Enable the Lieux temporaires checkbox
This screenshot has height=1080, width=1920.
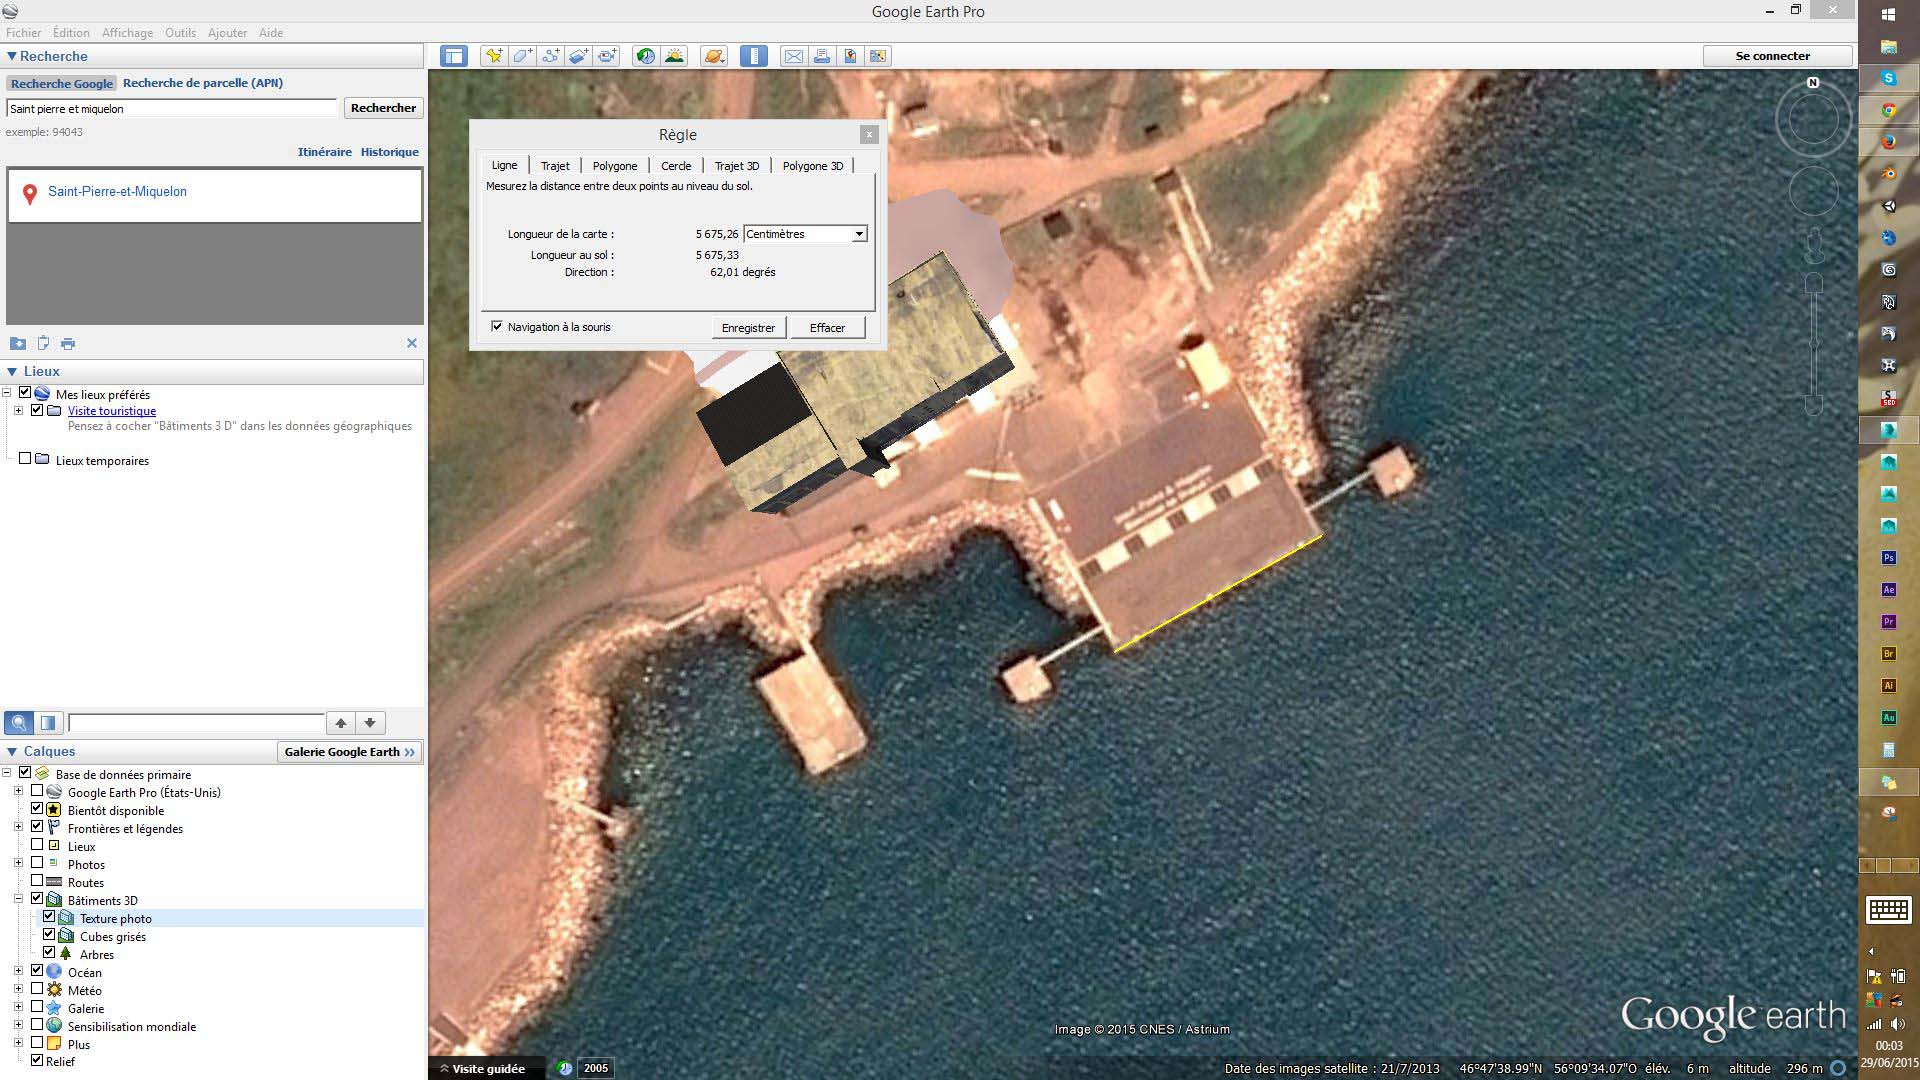pos(26,459)
